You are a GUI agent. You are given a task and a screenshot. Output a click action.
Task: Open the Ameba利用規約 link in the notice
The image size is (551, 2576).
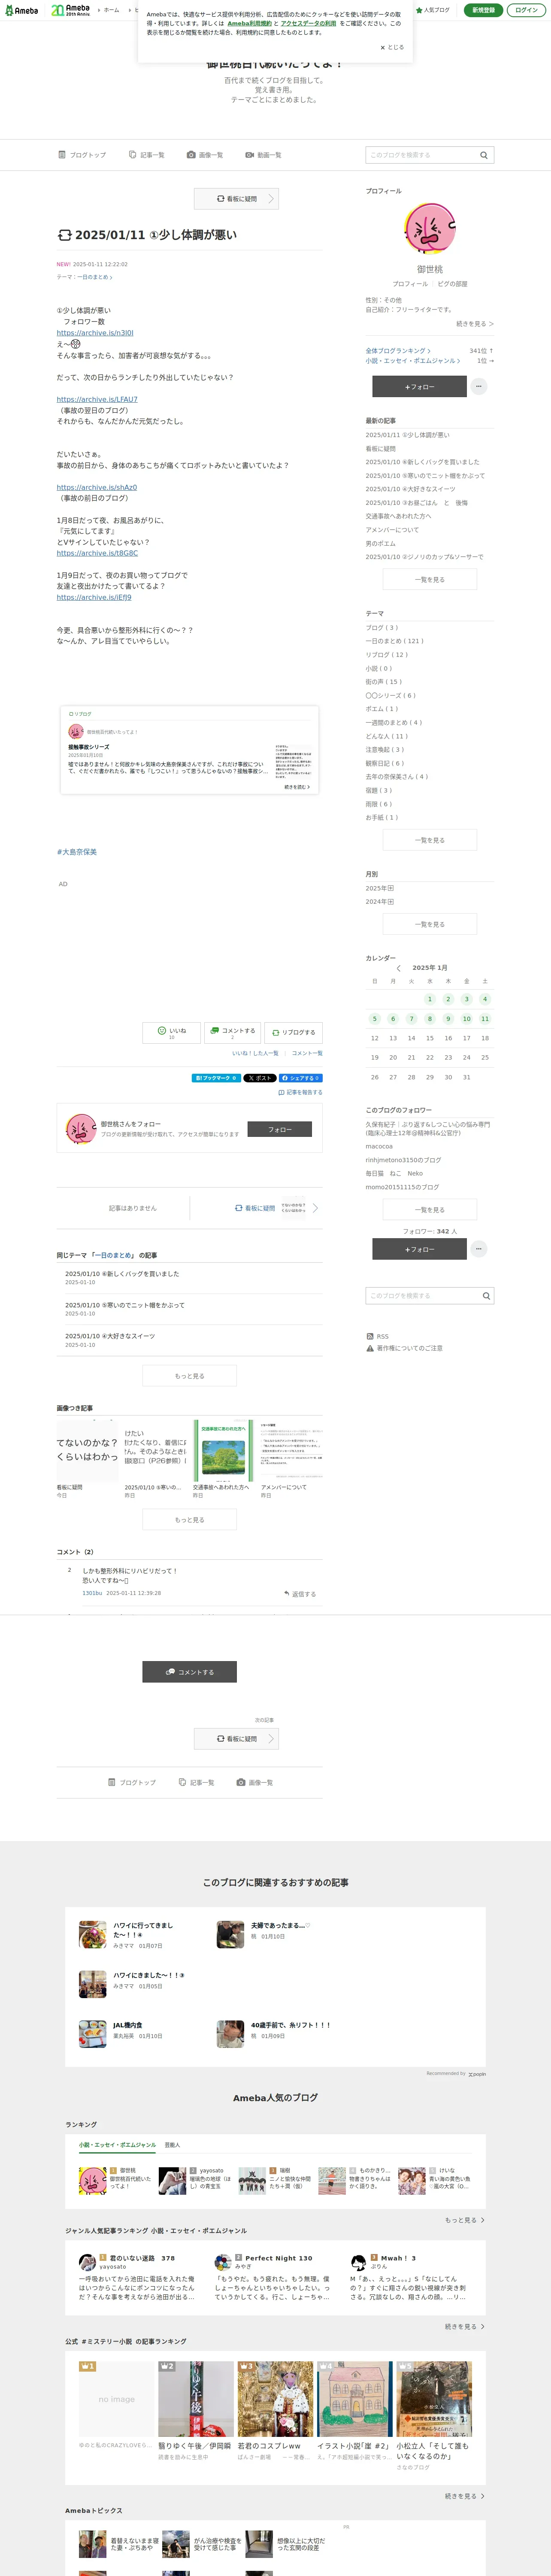[x=249, y=23]
